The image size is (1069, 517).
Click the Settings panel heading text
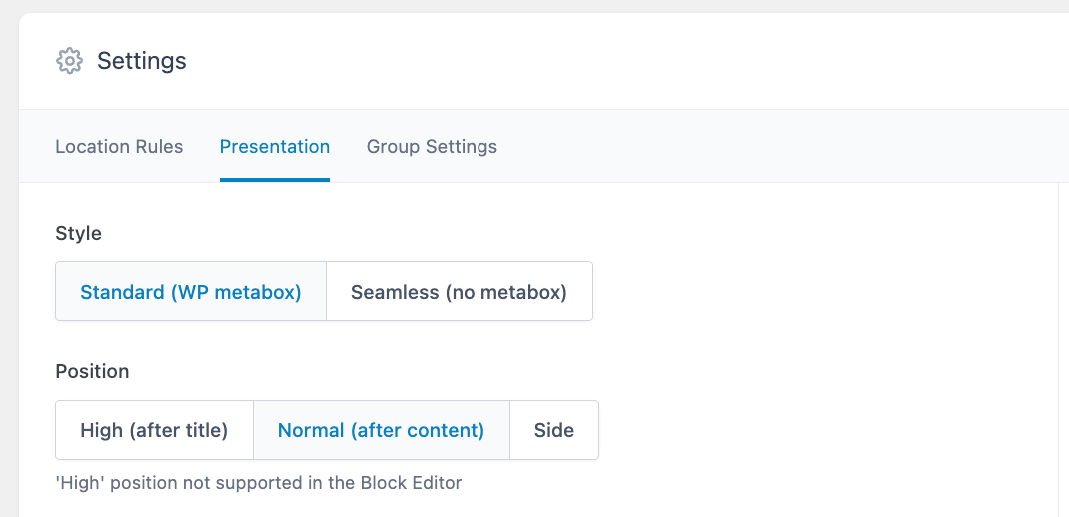pos(142,61)
